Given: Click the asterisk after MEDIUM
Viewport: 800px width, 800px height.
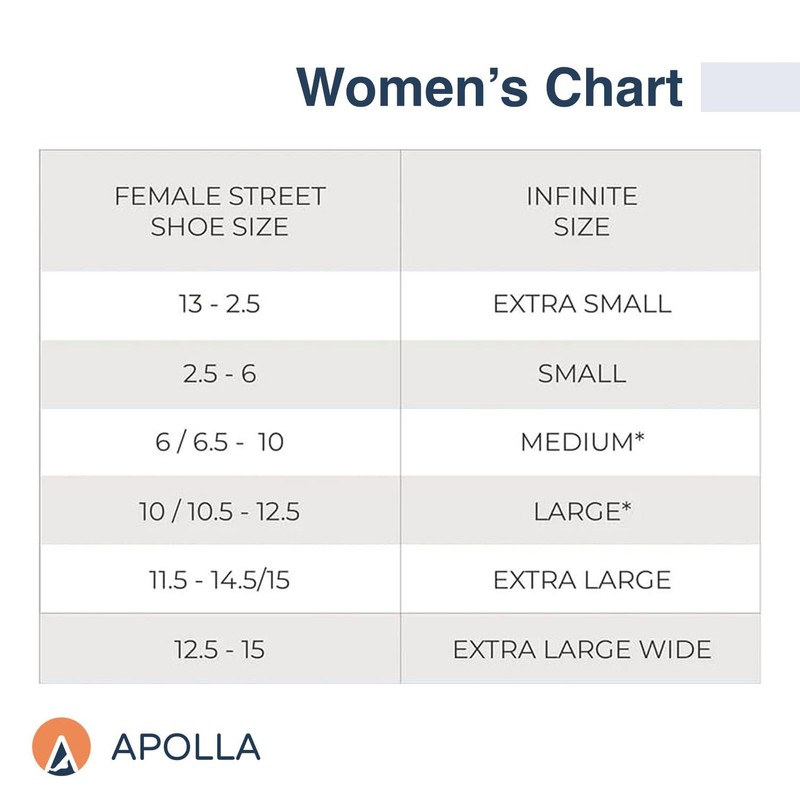Looking at the screenshot, I should pos(637,439).
